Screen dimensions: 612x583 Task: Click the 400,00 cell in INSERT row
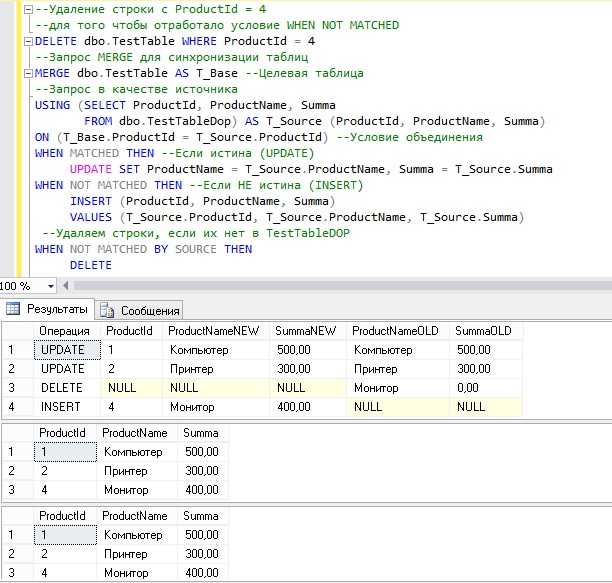(308, 407)
